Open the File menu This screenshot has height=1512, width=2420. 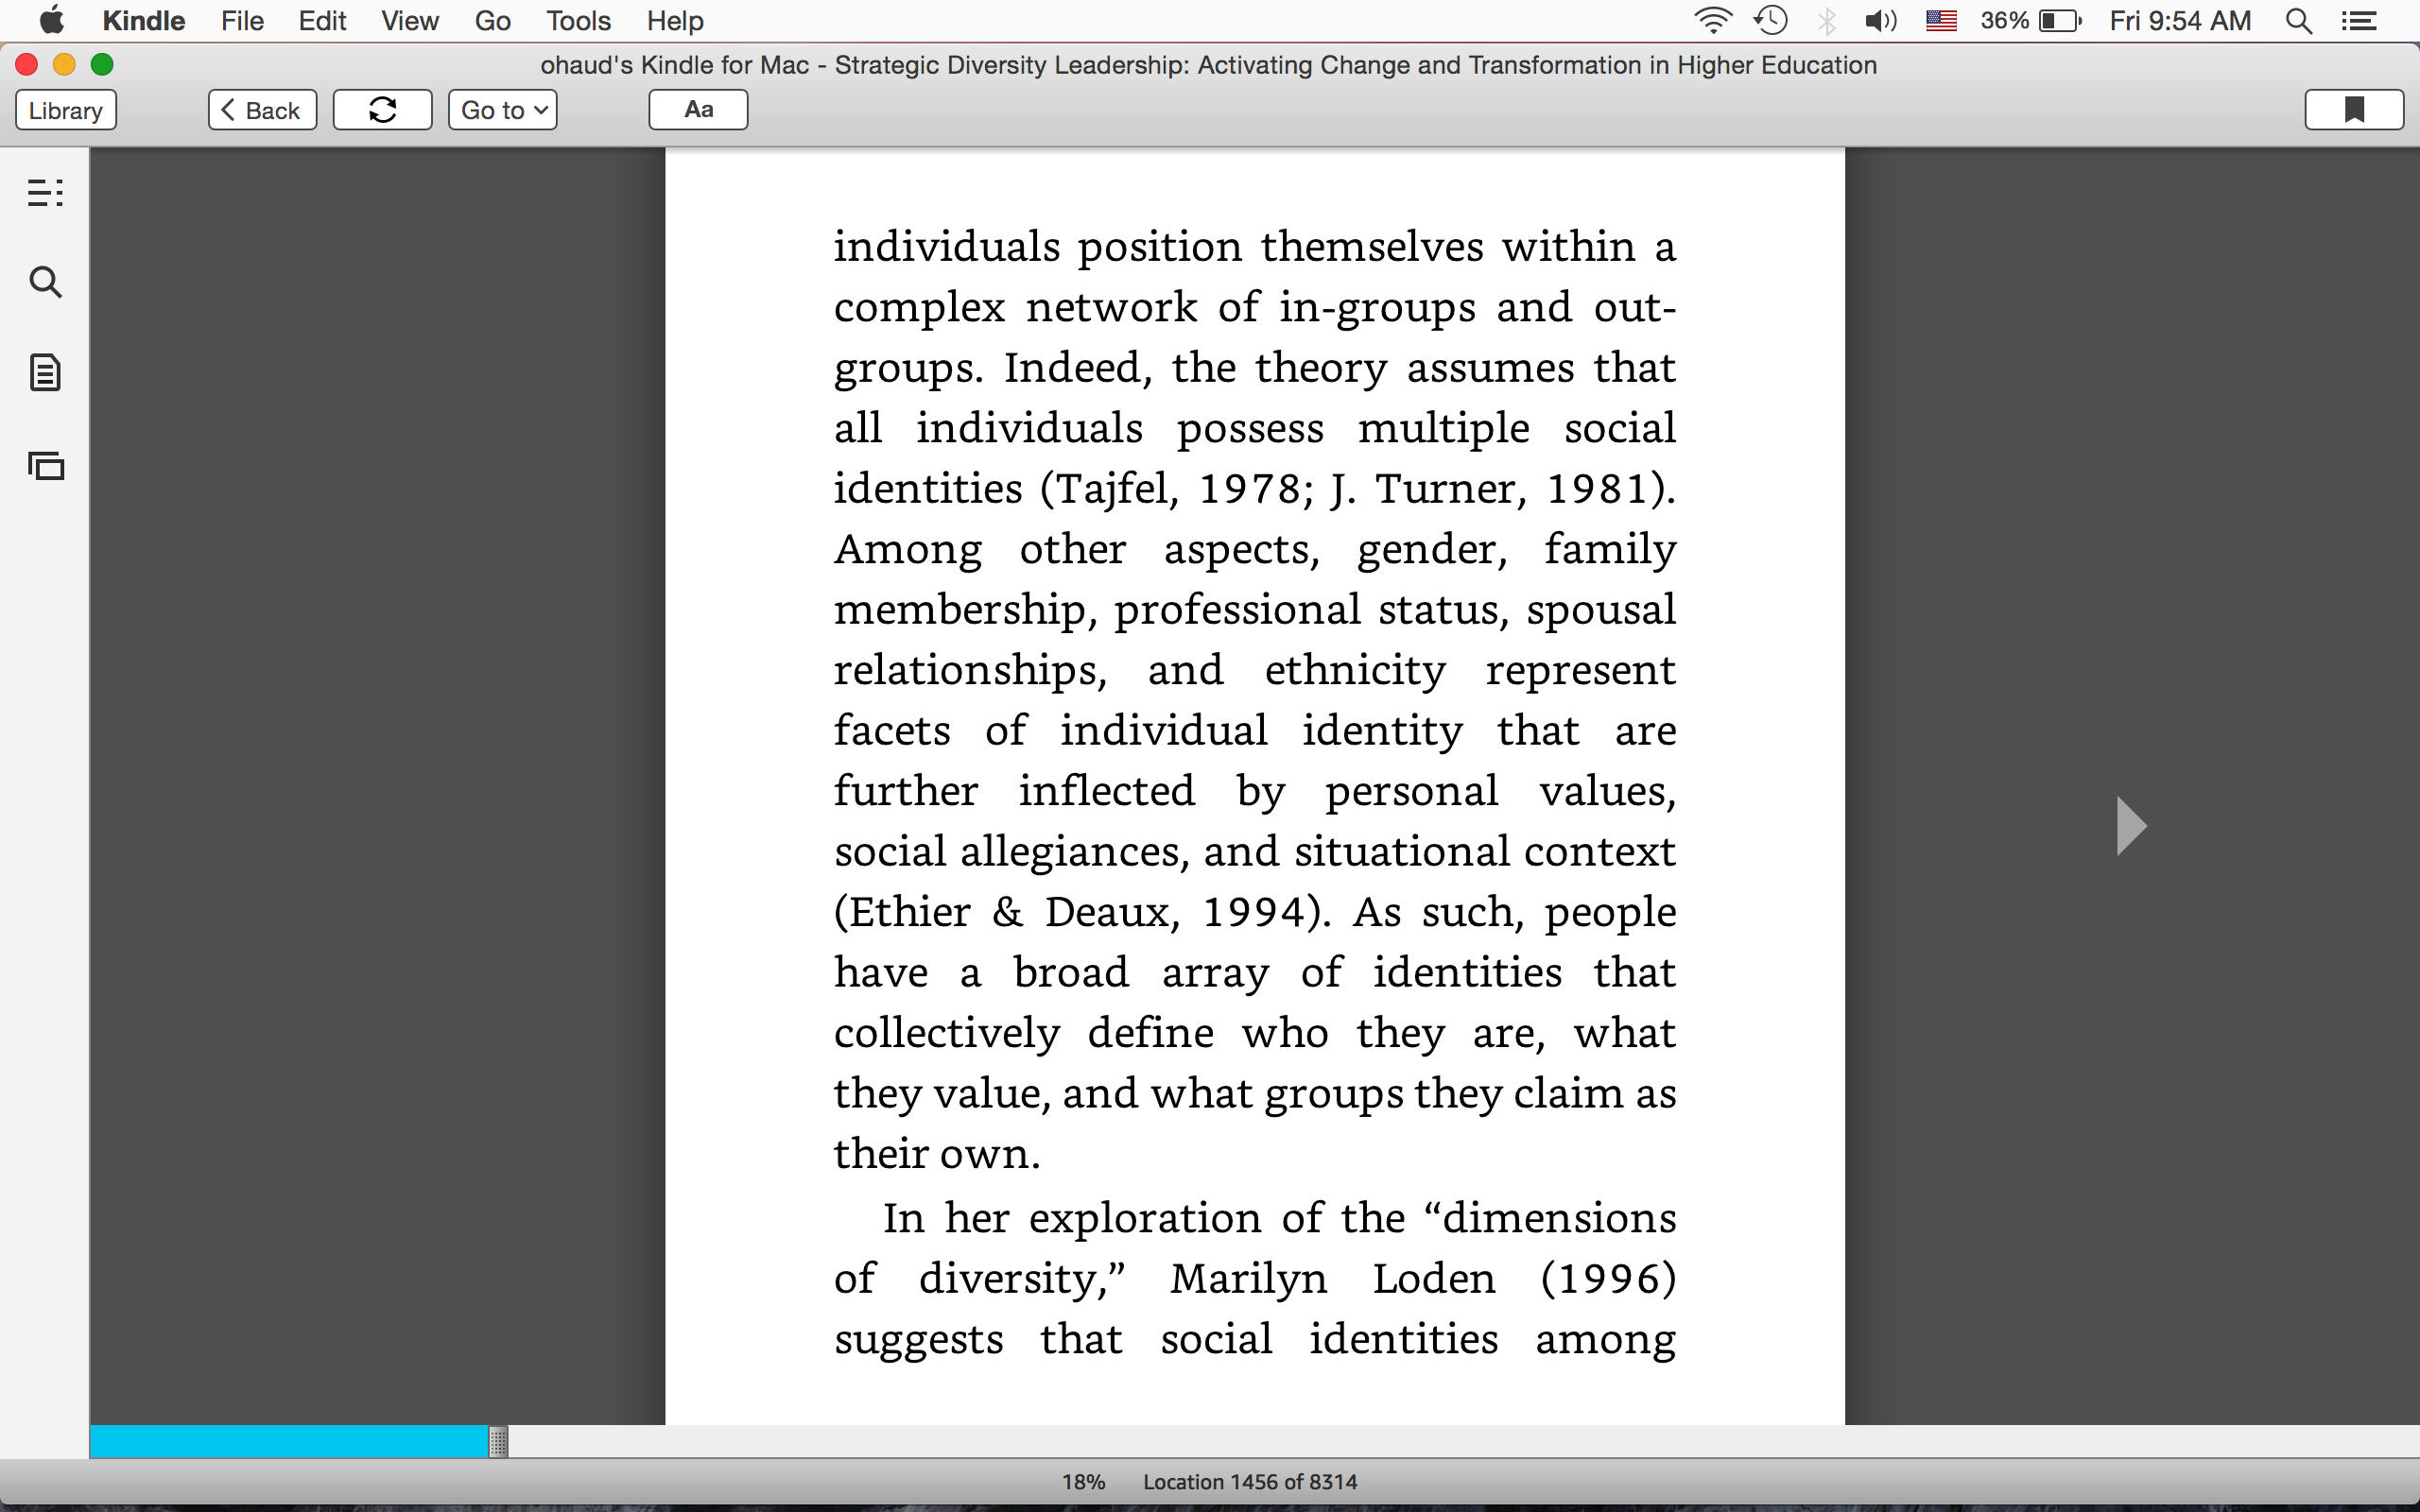point(242,20)
